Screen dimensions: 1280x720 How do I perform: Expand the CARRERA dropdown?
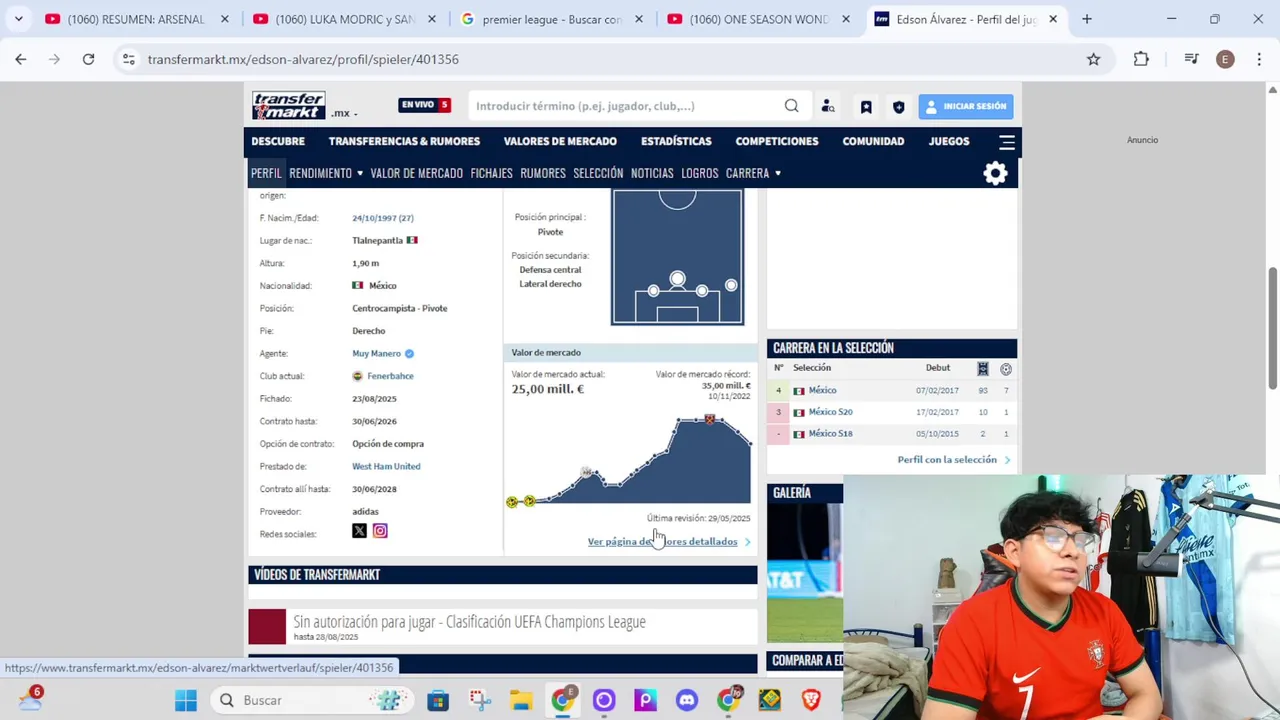pyautogui.click(x=753, y=173)
